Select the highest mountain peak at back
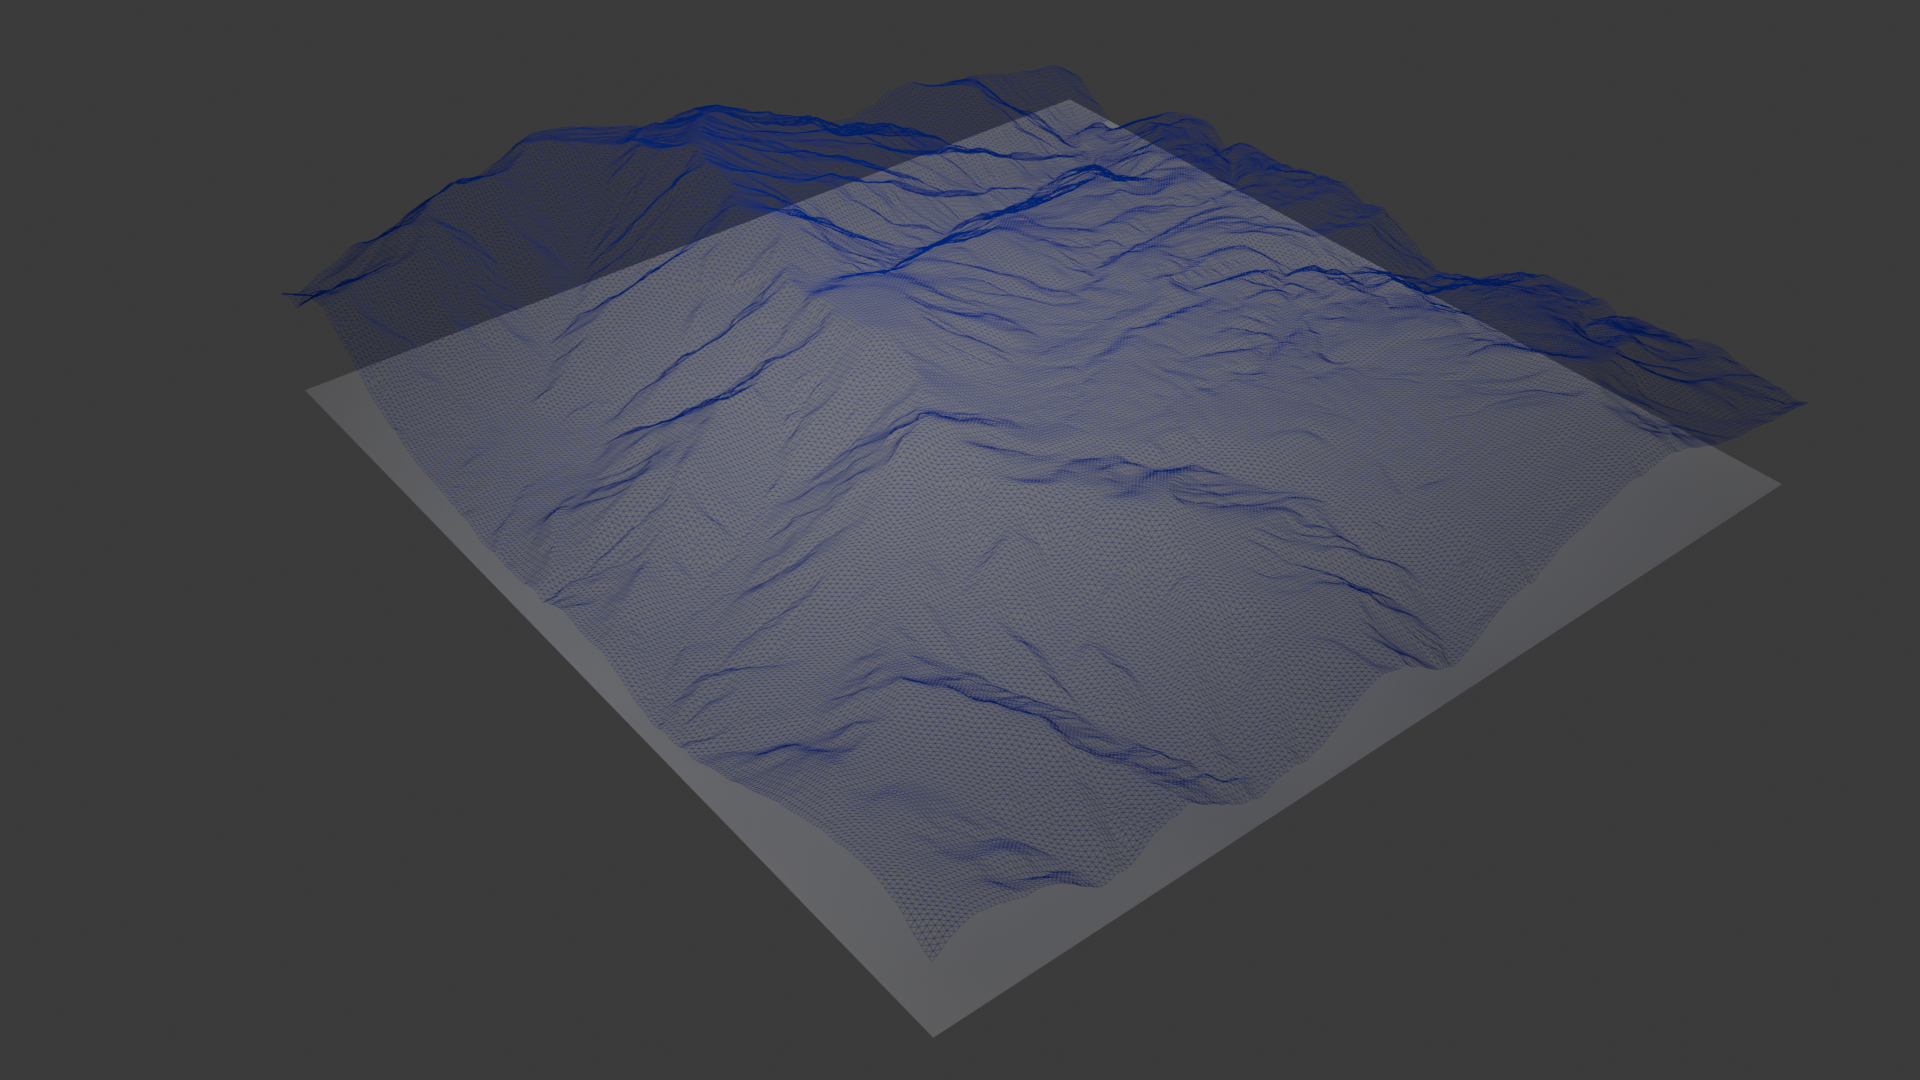This screenshot has width=1920, height=1080. tap(1052, 69)
